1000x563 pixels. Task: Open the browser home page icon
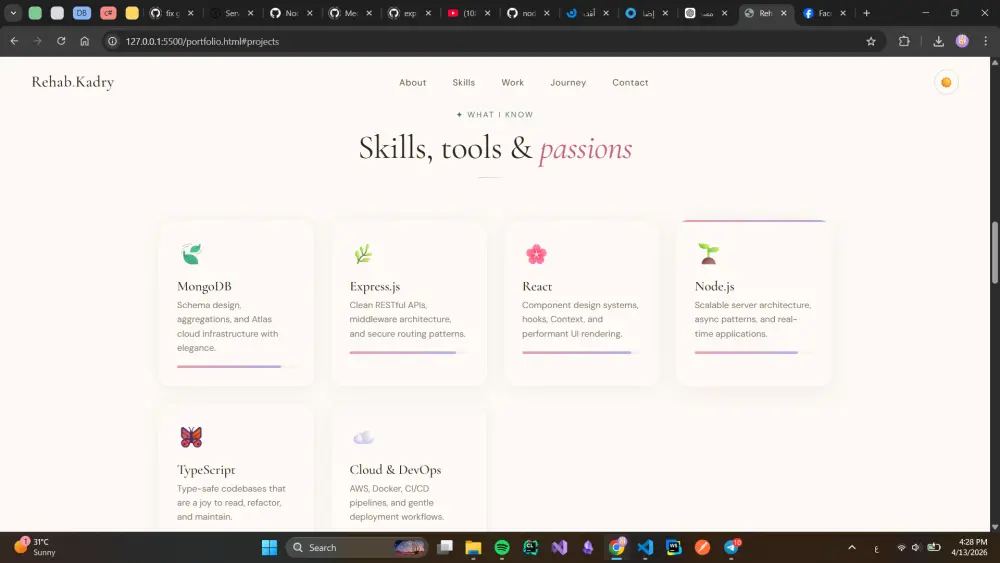point(85,41)
